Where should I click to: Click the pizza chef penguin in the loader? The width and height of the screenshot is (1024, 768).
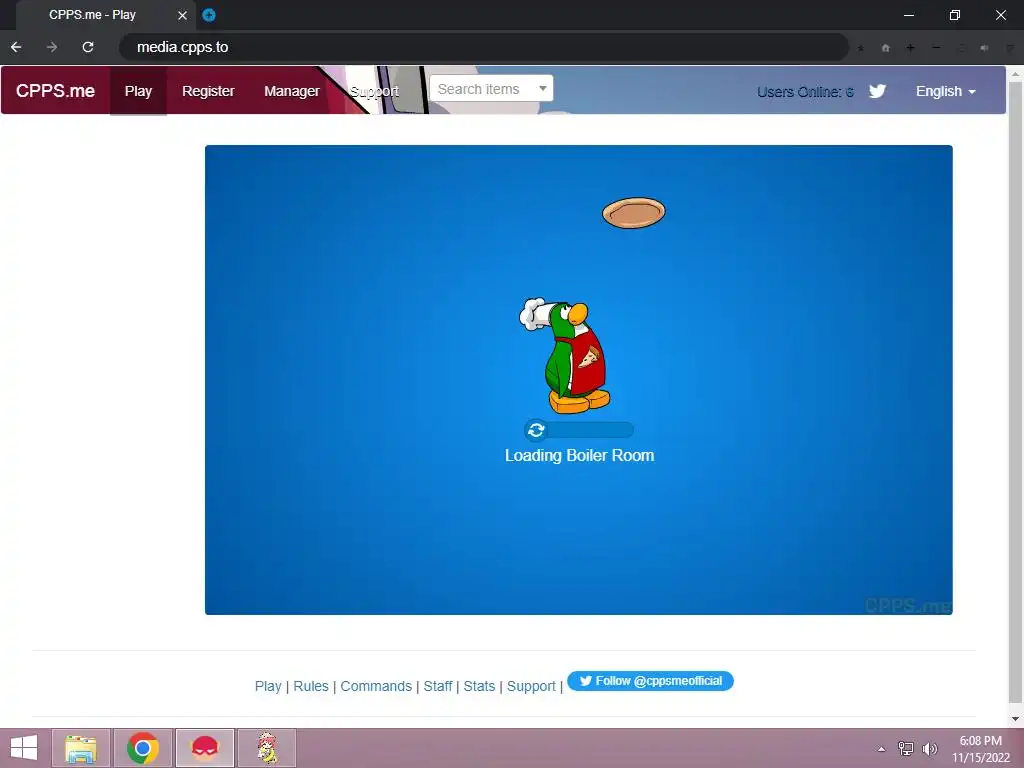[566, 355]
